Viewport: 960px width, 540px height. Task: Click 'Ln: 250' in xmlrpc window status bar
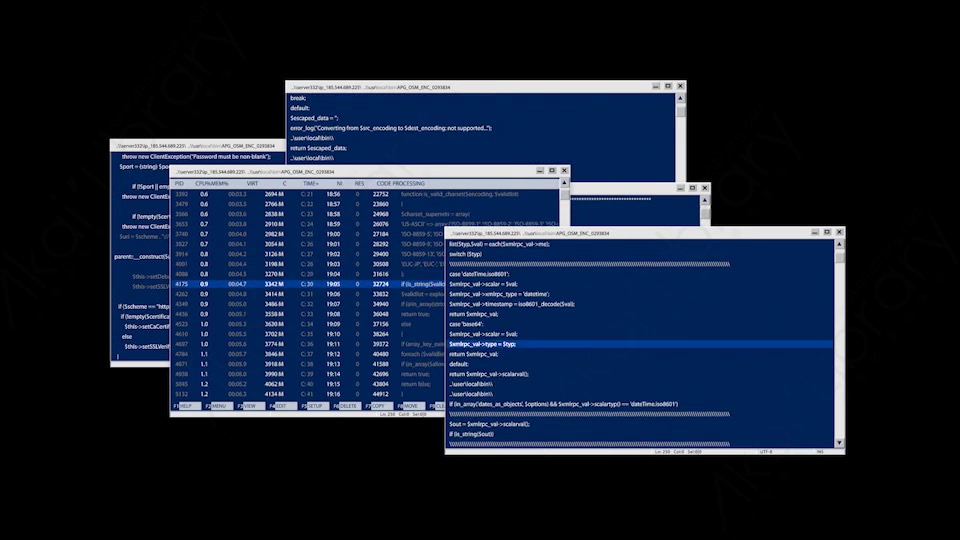[662, 452]
